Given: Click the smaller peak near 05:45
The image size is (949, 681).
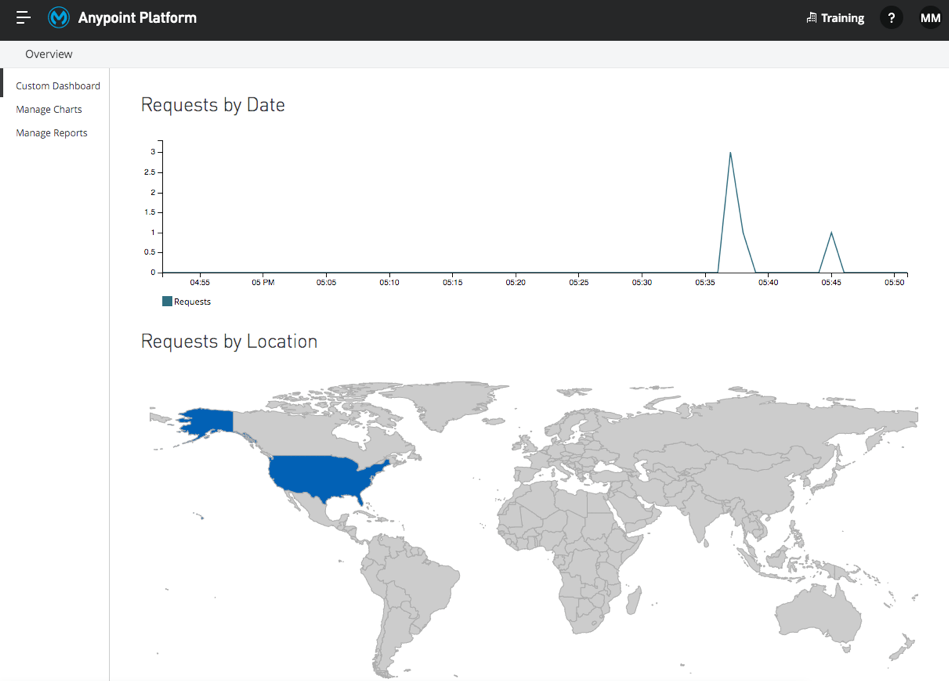Looking at the screenshot, I should coord(831,233).
